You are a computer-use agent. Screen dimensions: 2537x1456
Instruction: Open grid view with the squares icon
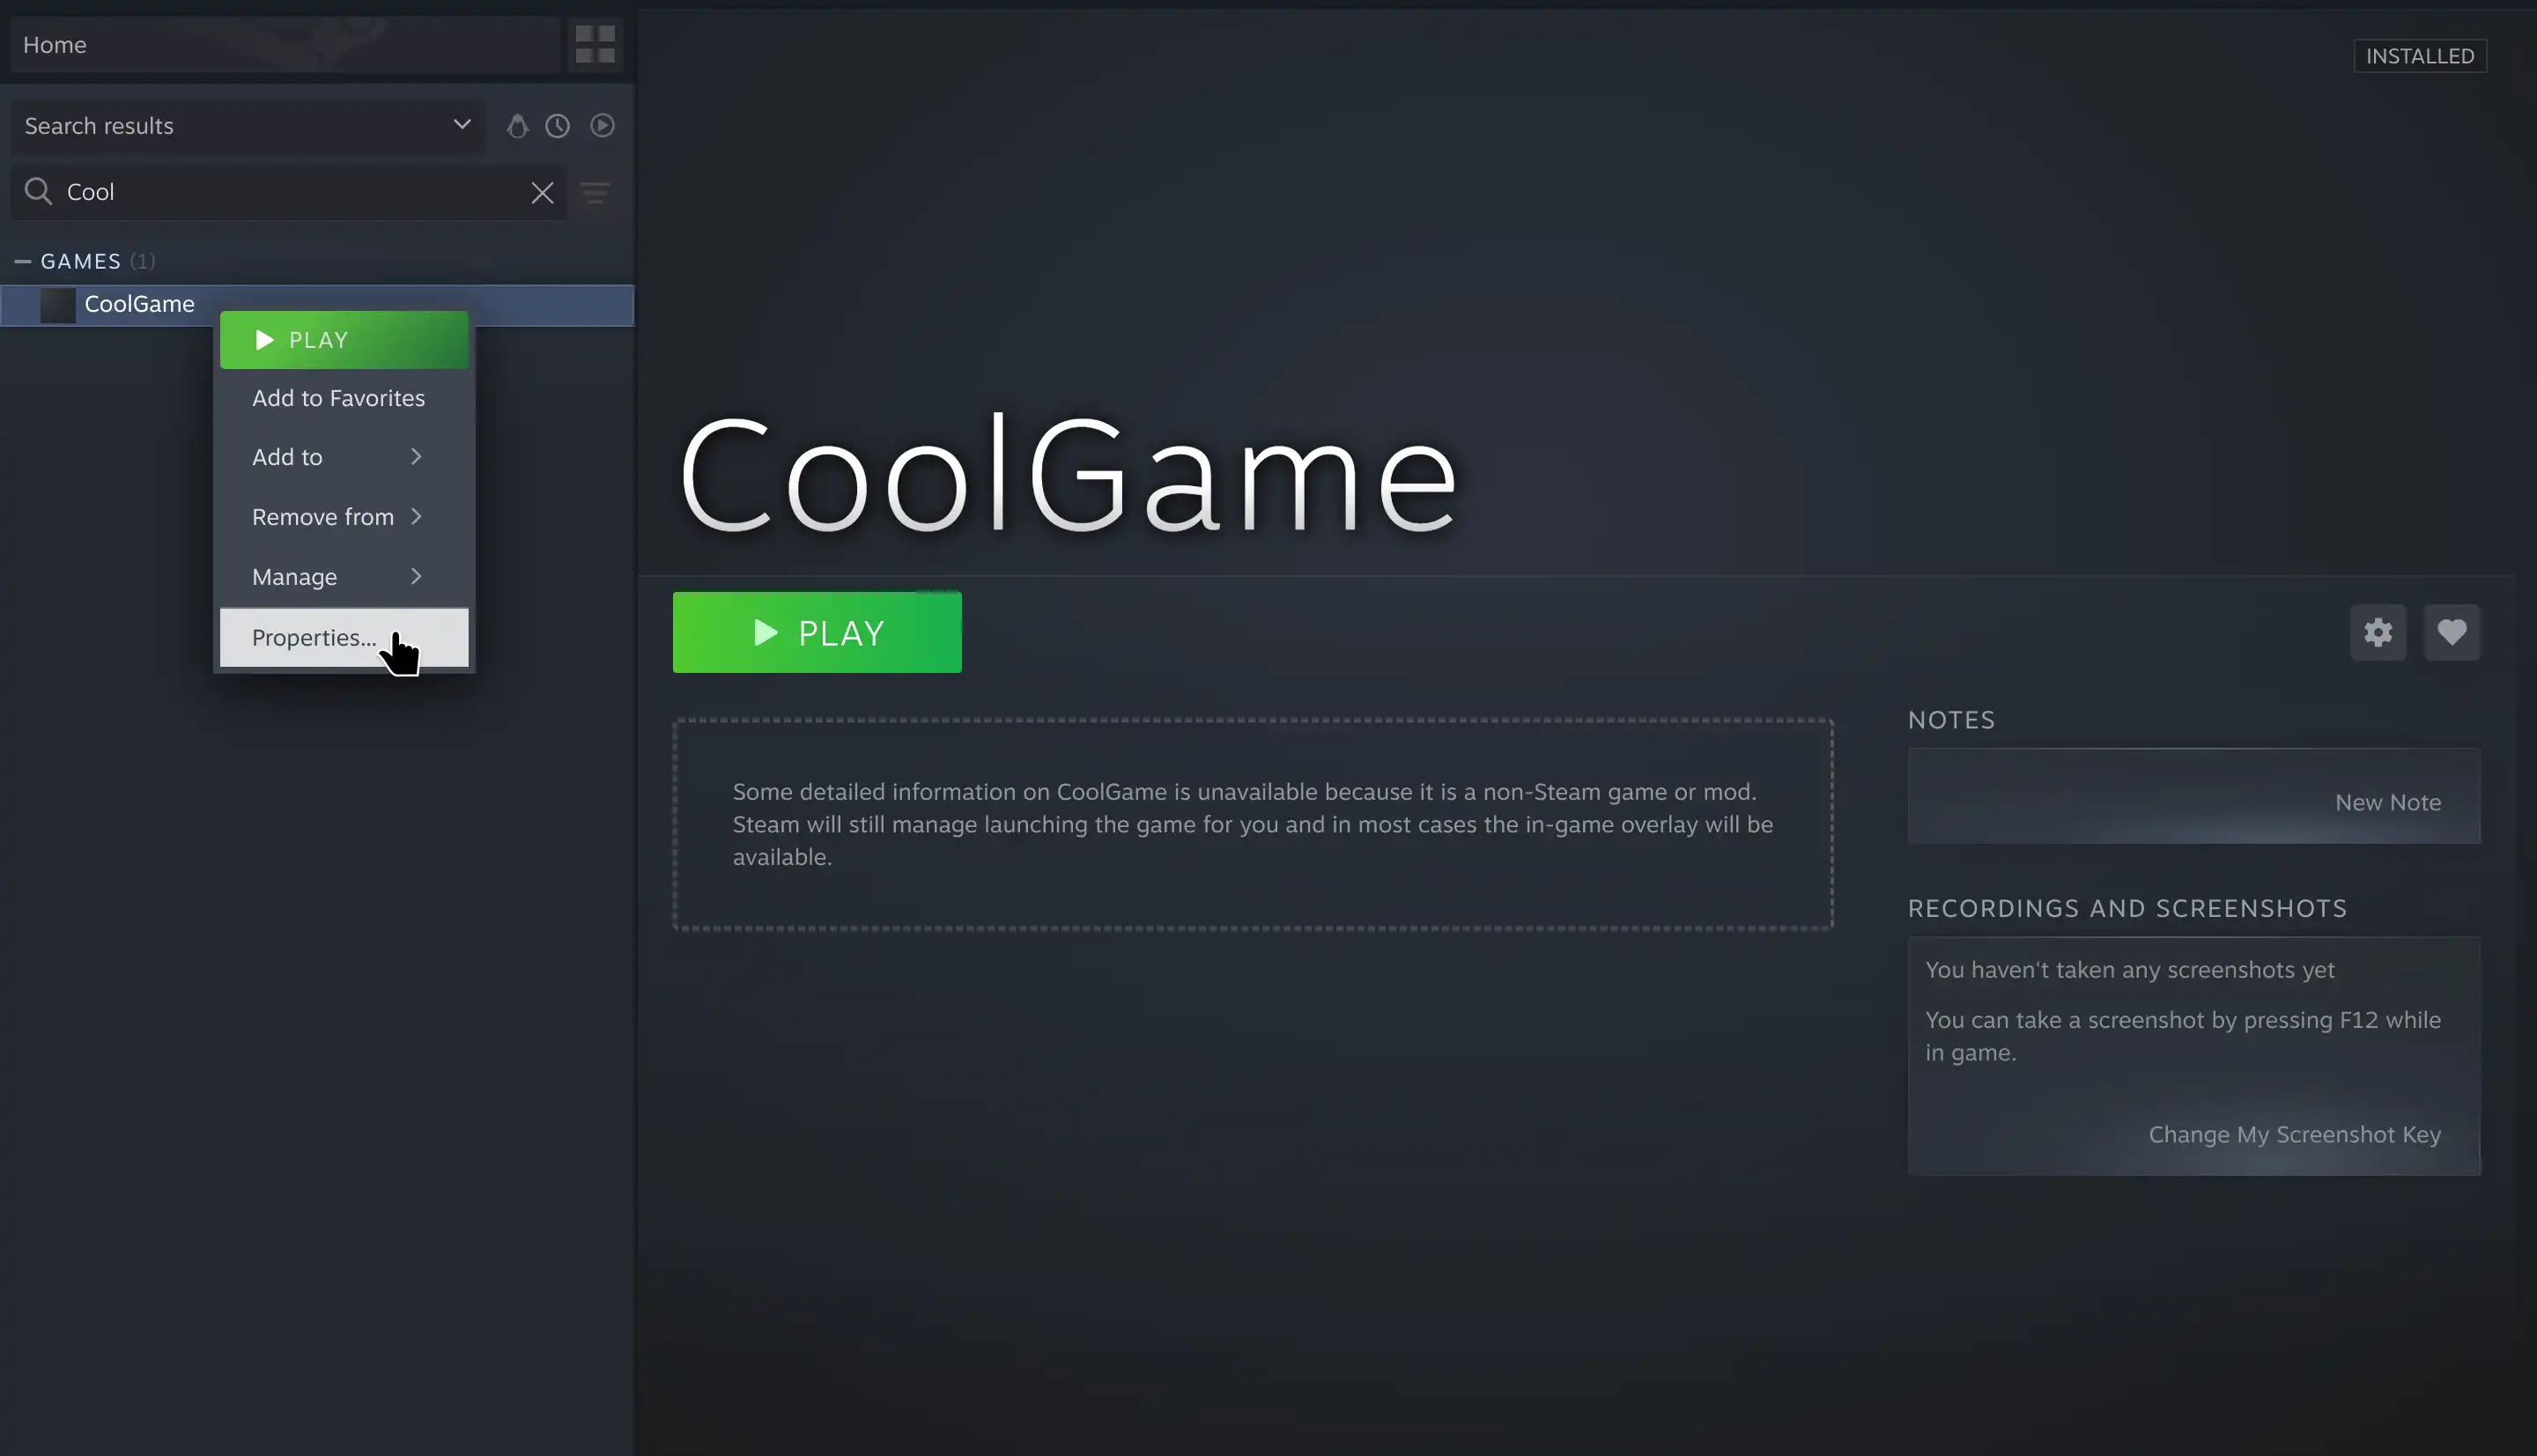coord(594,44)
